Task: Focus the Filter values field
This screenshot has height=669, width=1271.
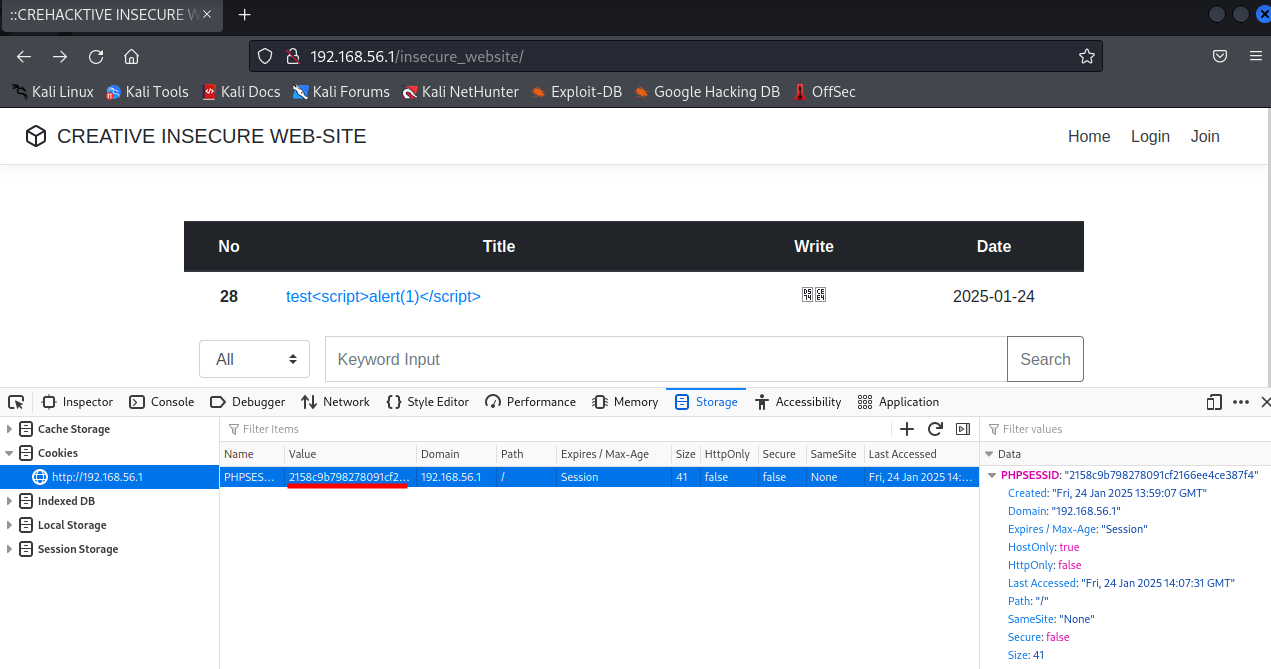Action: (x=1124, y=429)
